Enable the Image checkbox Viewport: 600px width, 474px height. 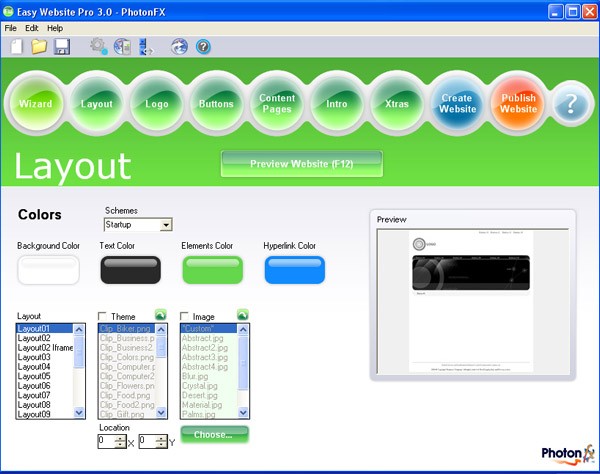[185, 317]
